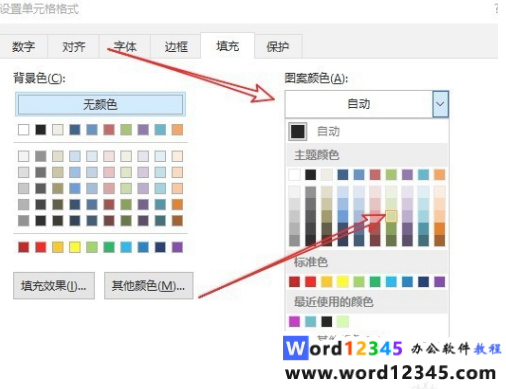Pick green in background theme row
The width and height of the screenshot is (506, 389).
click(126, 130)
